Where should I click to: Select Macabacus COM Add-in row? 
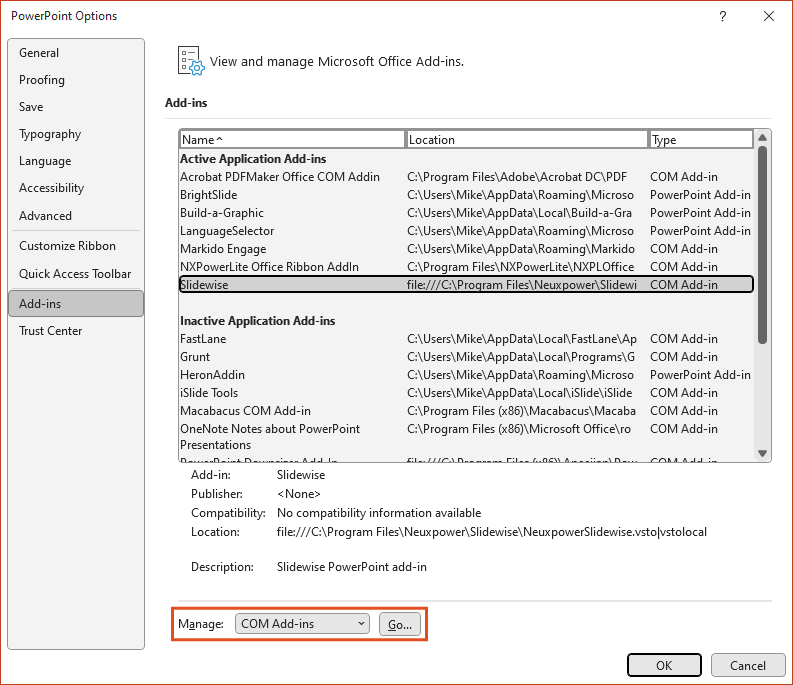[466, 411]
